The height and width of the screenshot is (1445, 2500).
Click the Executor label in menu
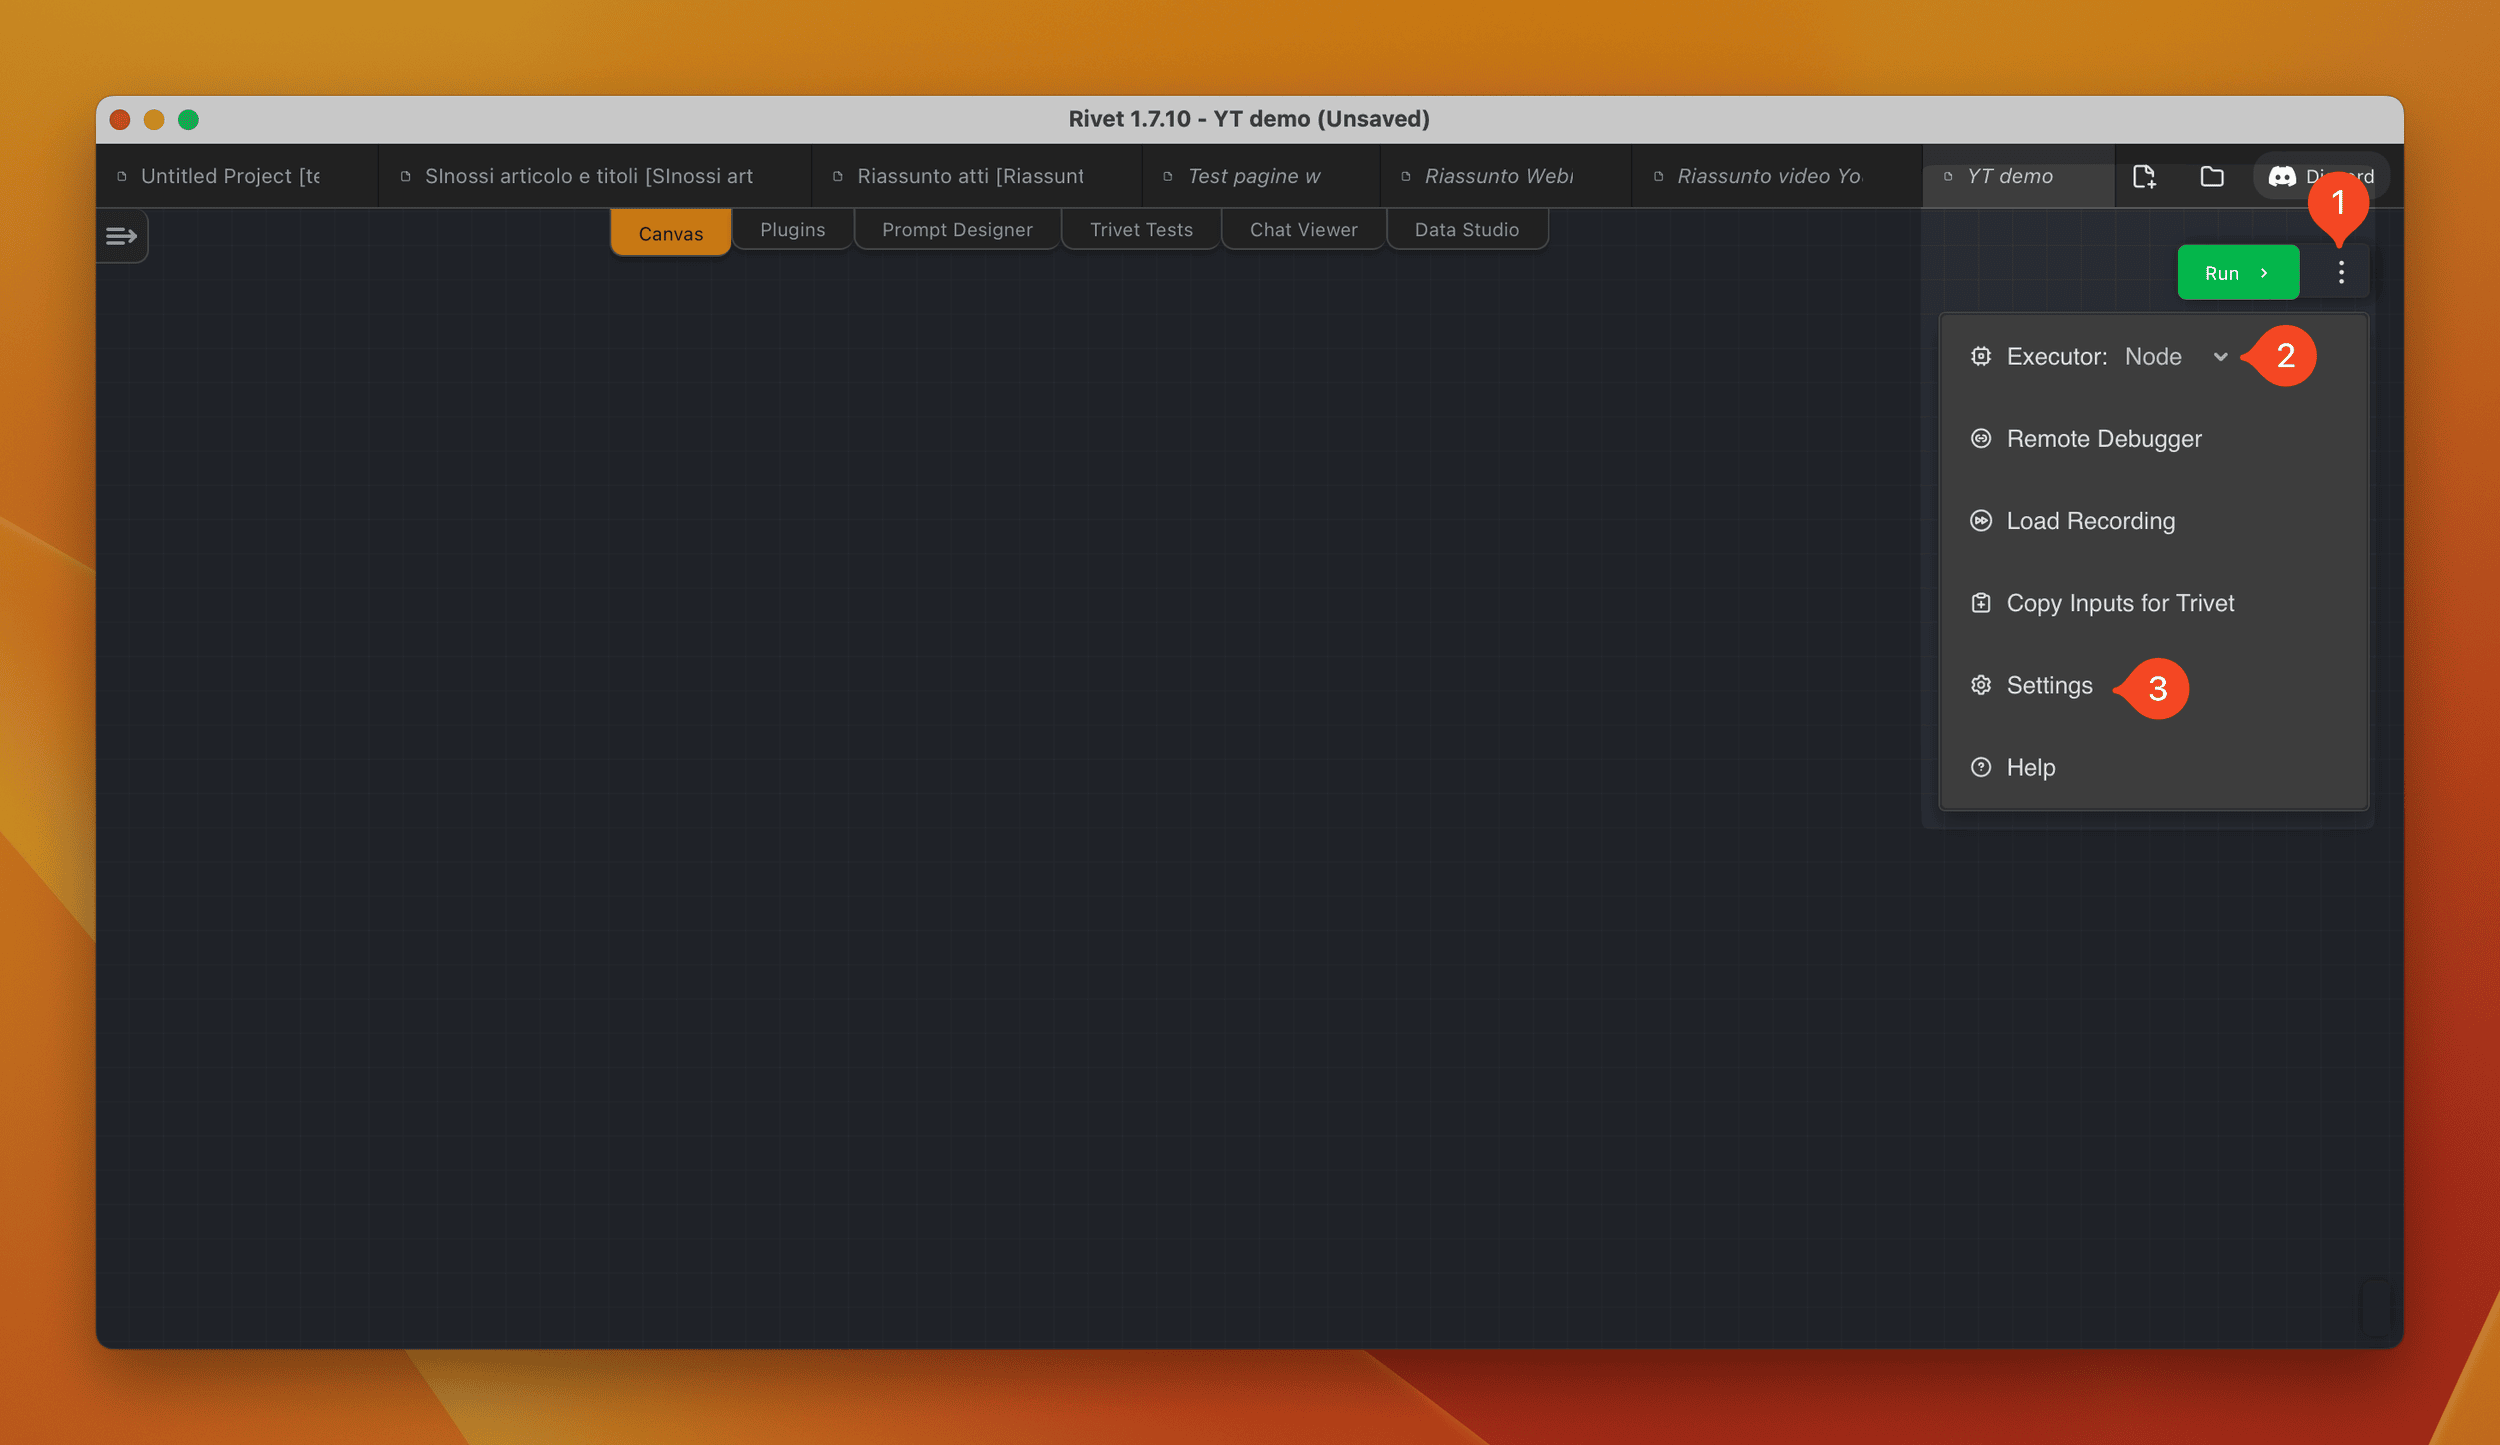click(2056, 357)
